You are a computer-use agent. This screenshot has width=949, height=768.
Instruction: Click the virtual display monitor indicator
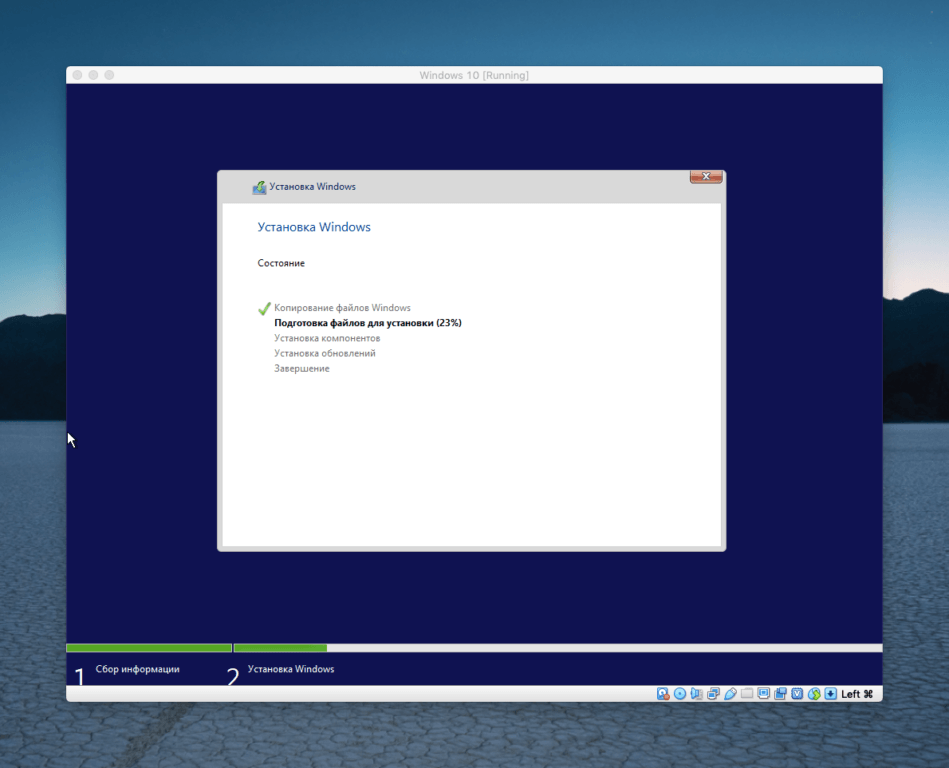[x=764, y=694]
